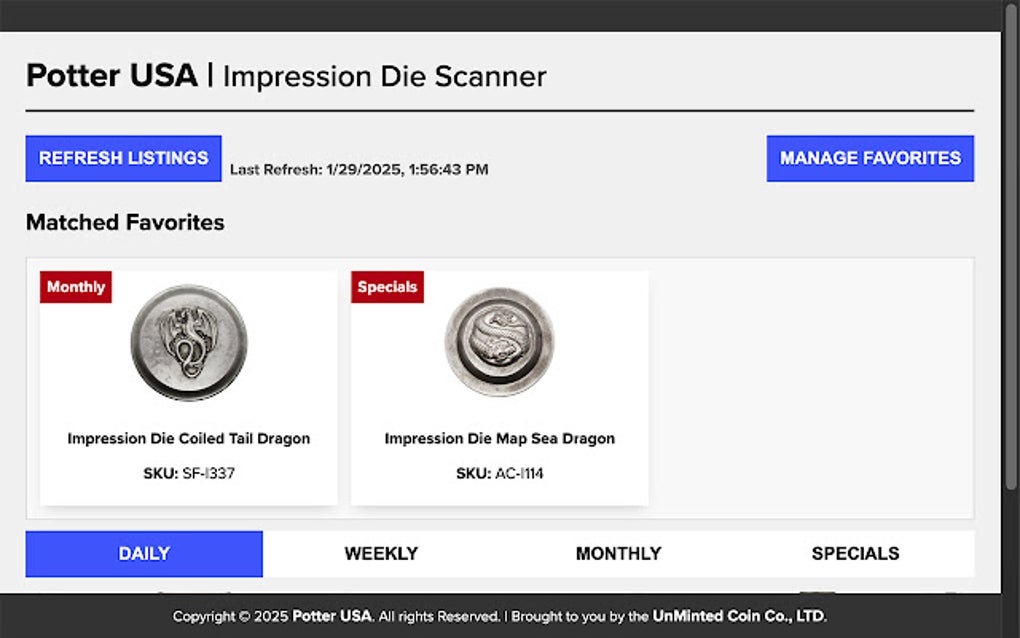
Task: Open the Impression Die Map Sea Dragon listing
Action: click(x=500, y=438)
